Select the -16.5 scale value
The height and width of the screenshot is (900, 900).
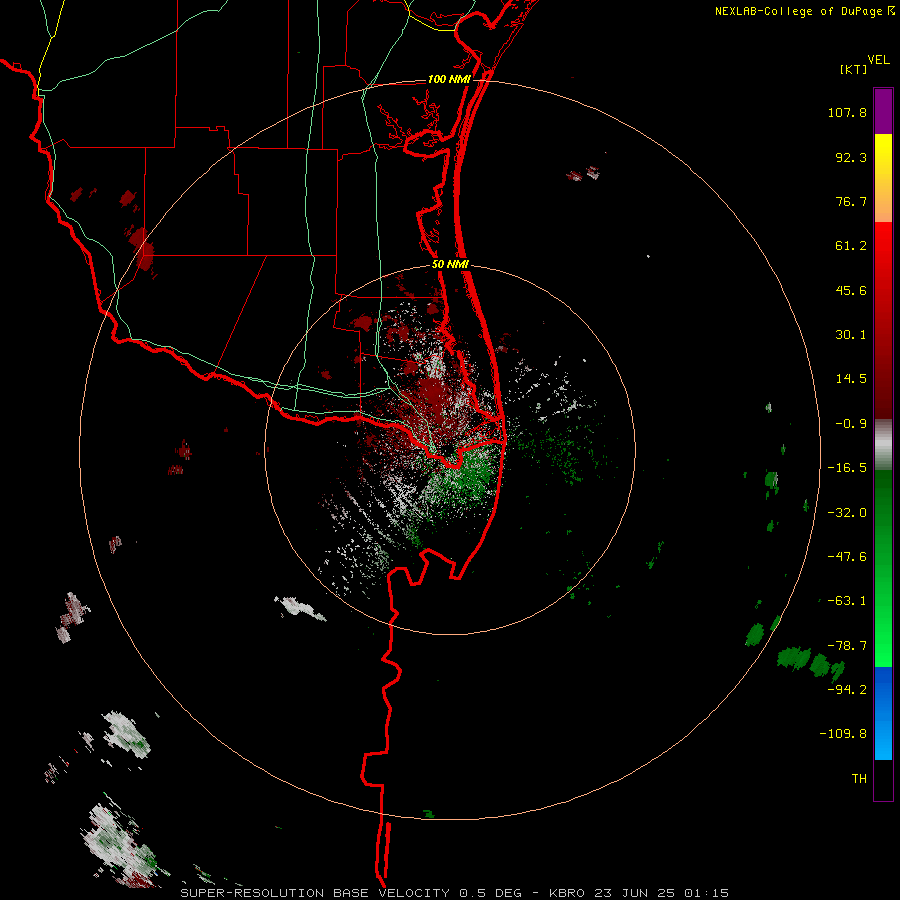click(x=847, y=468)
